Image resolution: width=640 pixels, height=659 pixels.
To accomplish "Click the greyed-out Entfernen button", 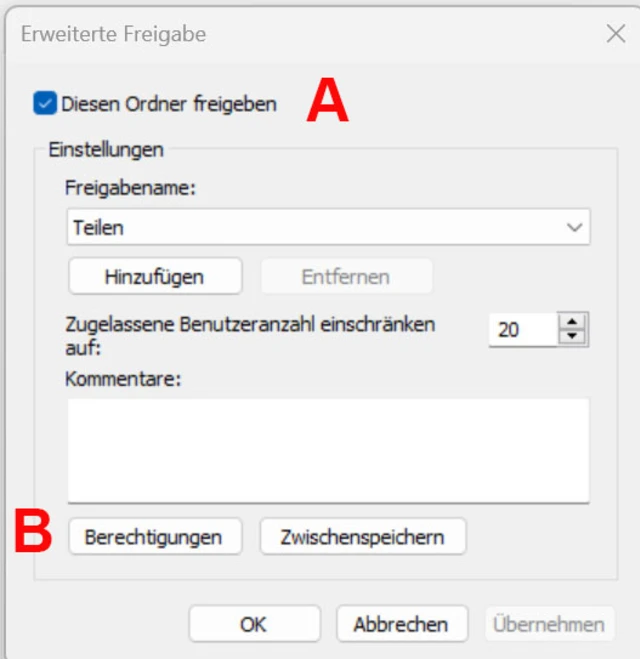I will (346, 277).
